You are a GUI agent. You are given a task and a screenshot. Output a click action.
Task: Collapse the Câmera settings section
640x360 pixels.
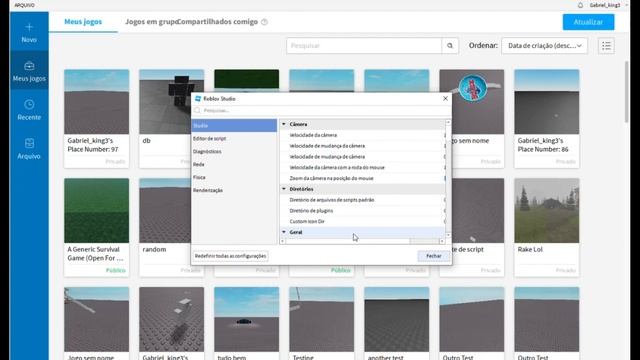tap(284, 124)
